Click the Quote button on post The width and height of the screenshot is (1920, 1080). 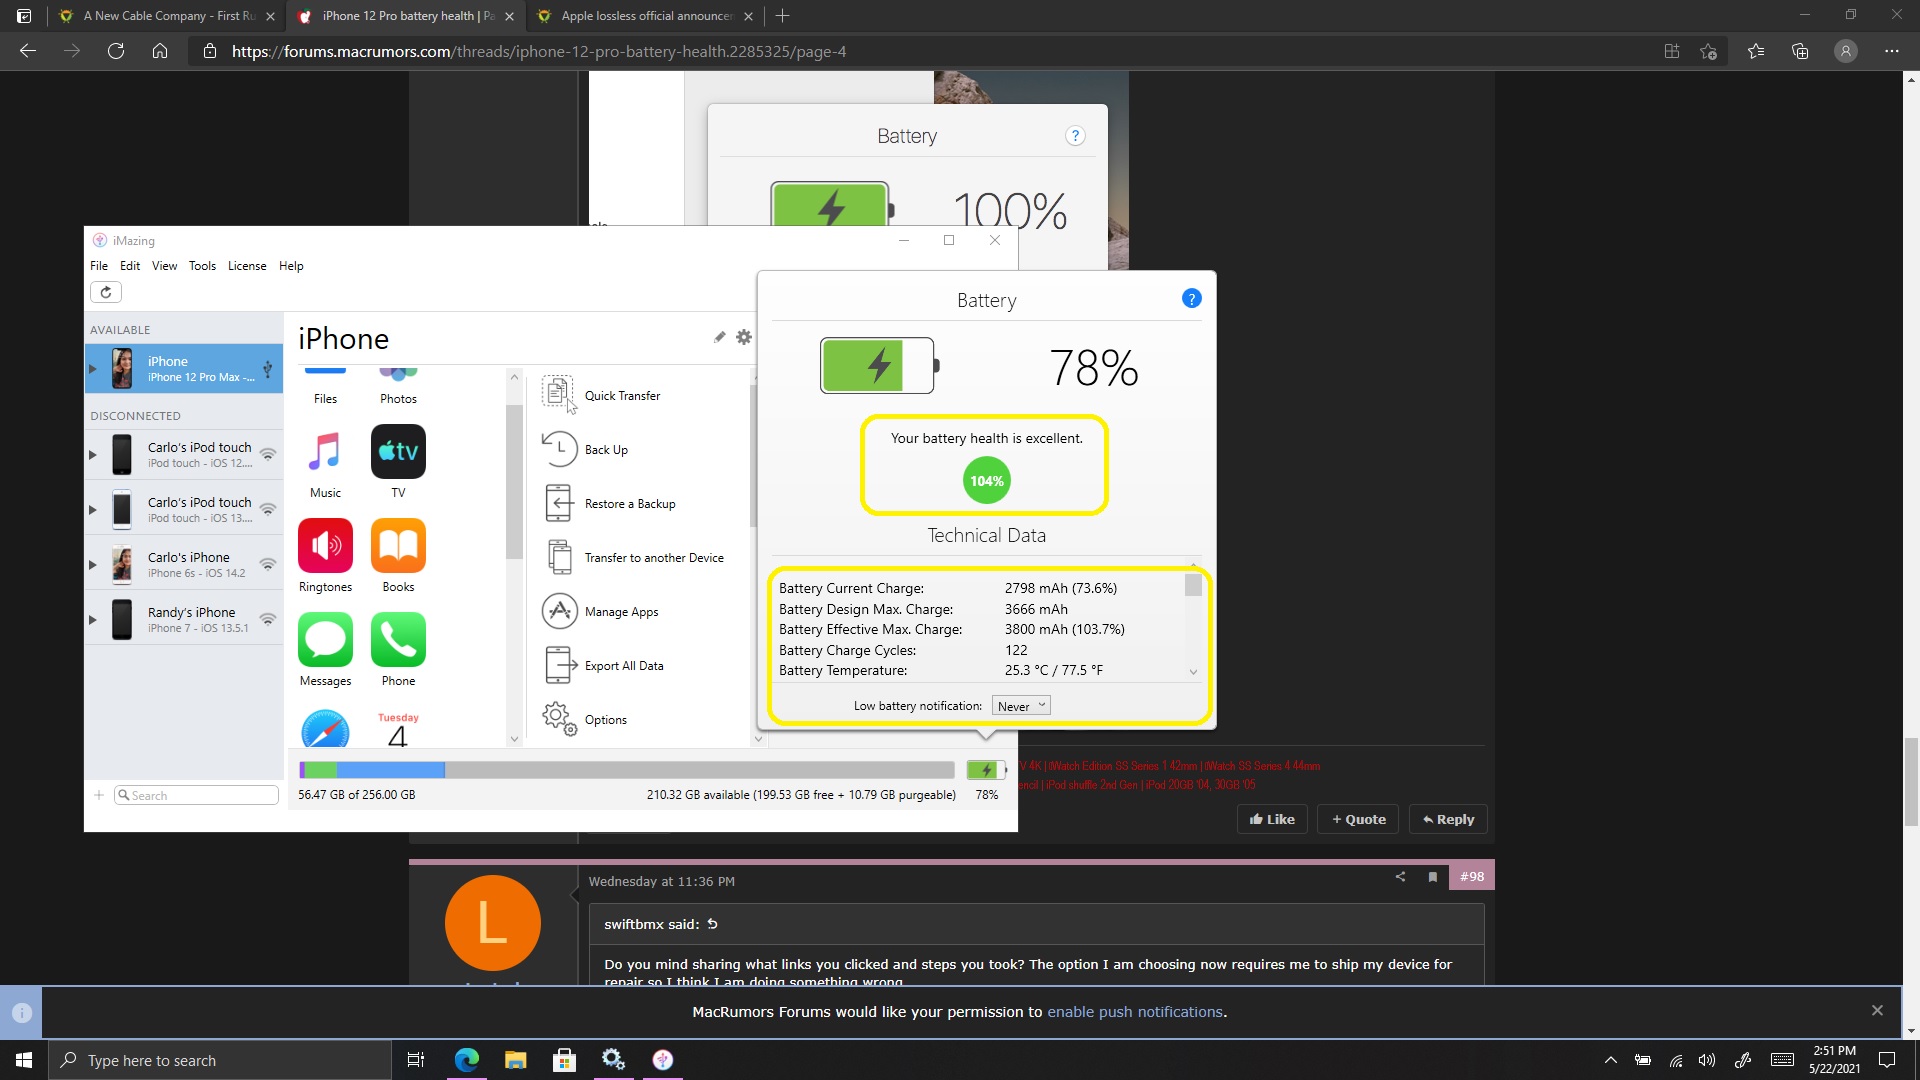(x=1358, y=819)
